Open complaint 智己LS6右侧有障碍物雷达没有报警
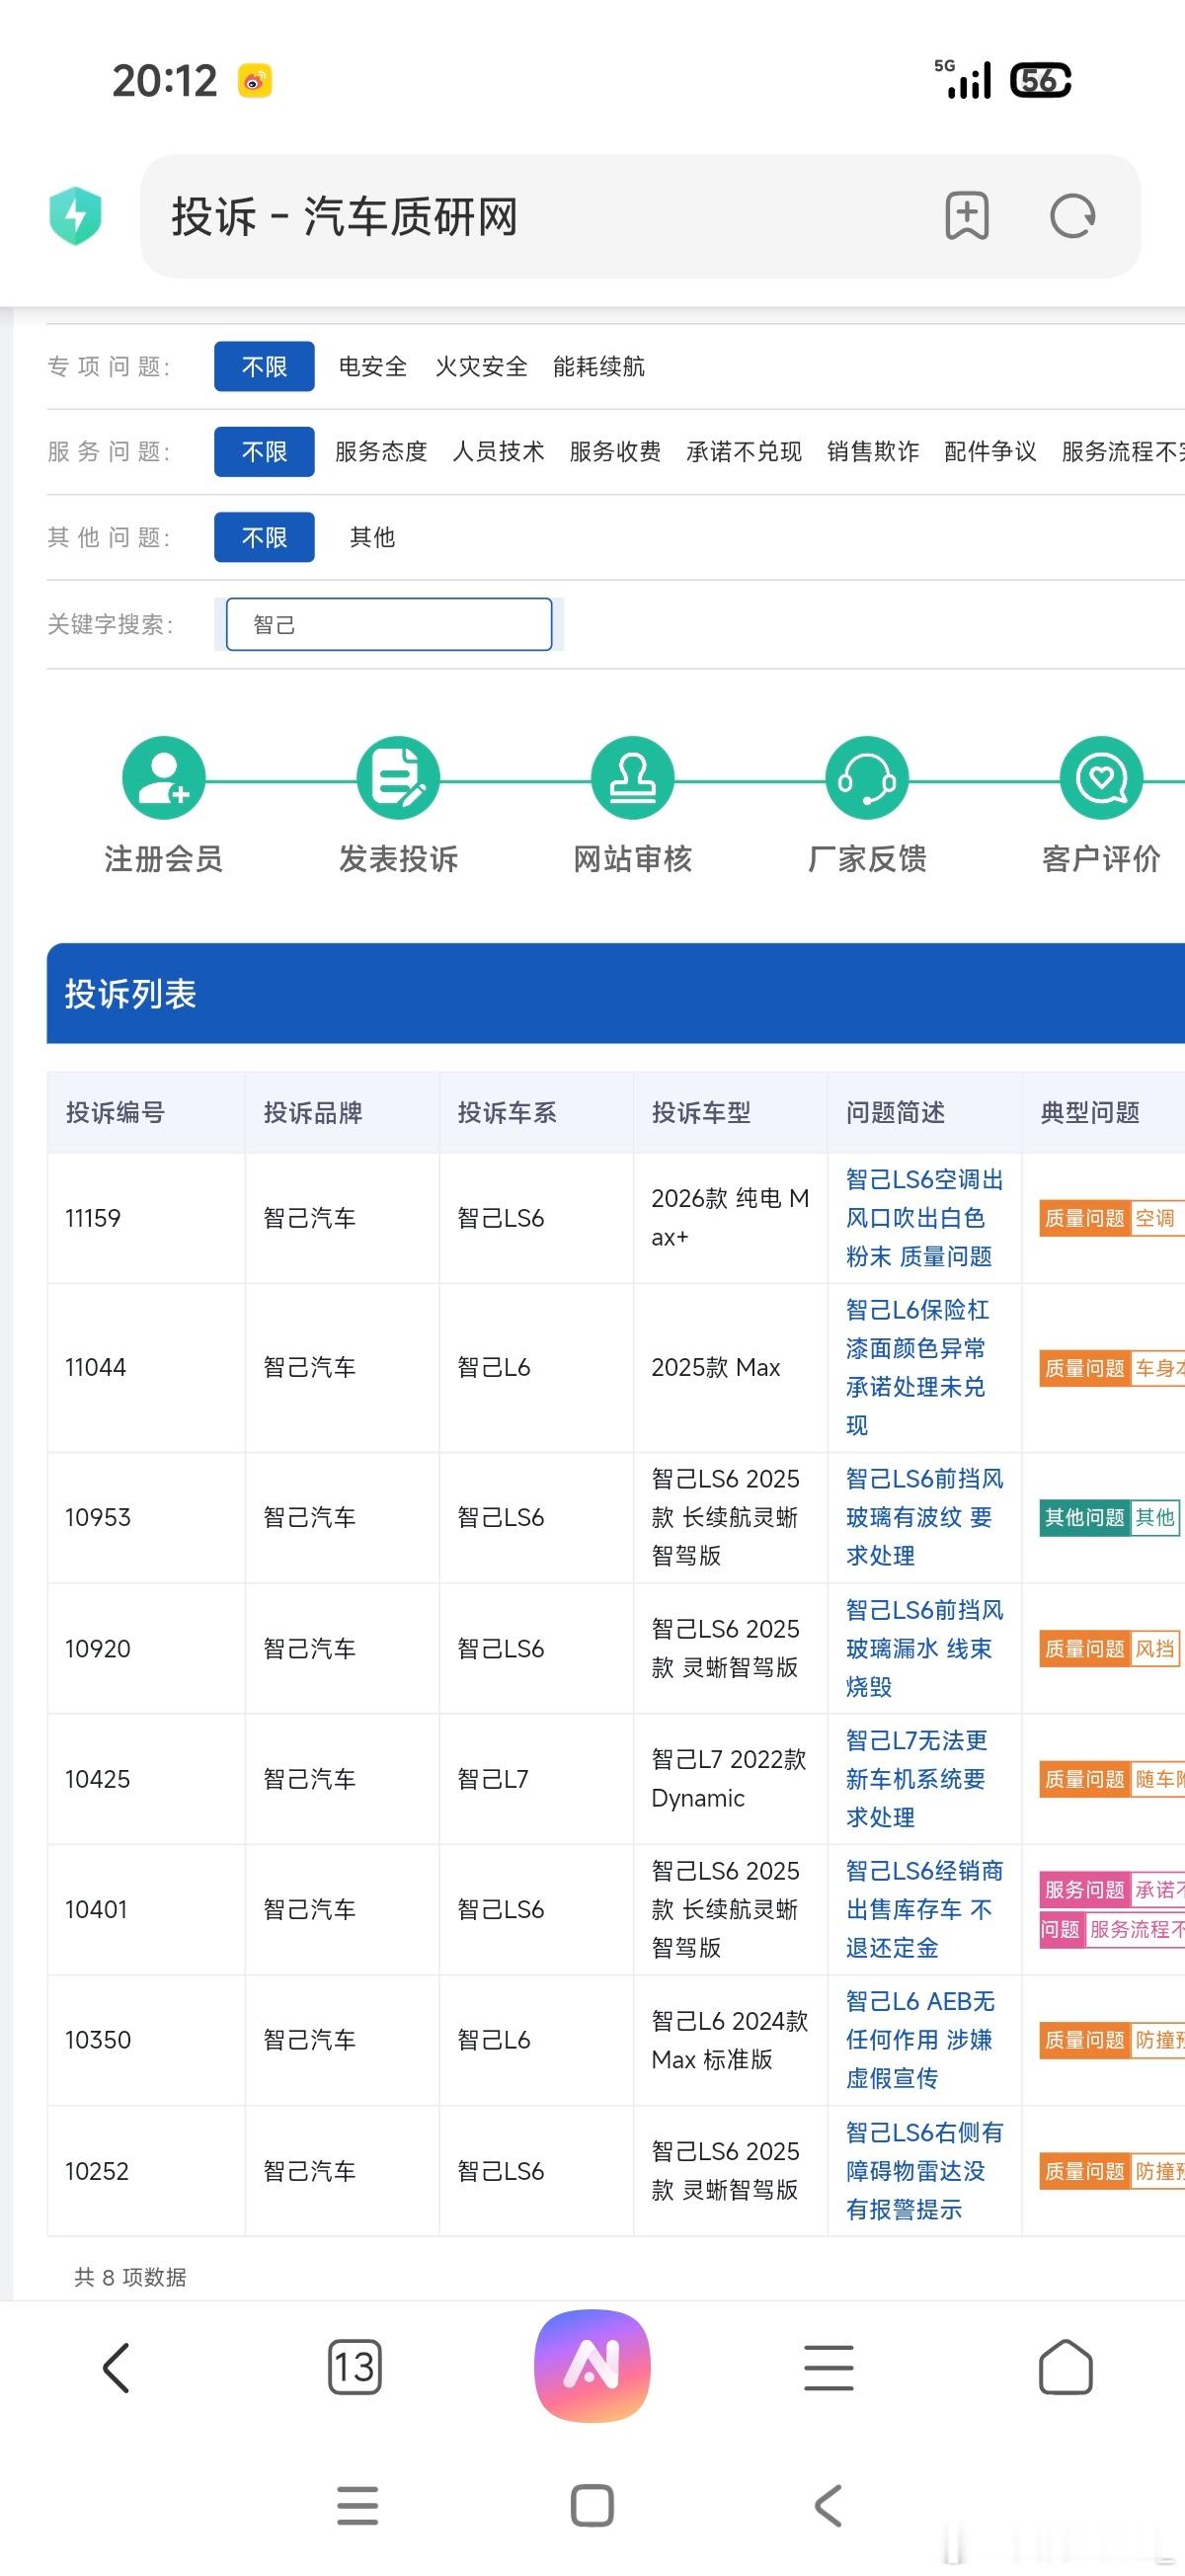The image size is (1185, 2576). pyautogui.click(x=924, y=2170)
